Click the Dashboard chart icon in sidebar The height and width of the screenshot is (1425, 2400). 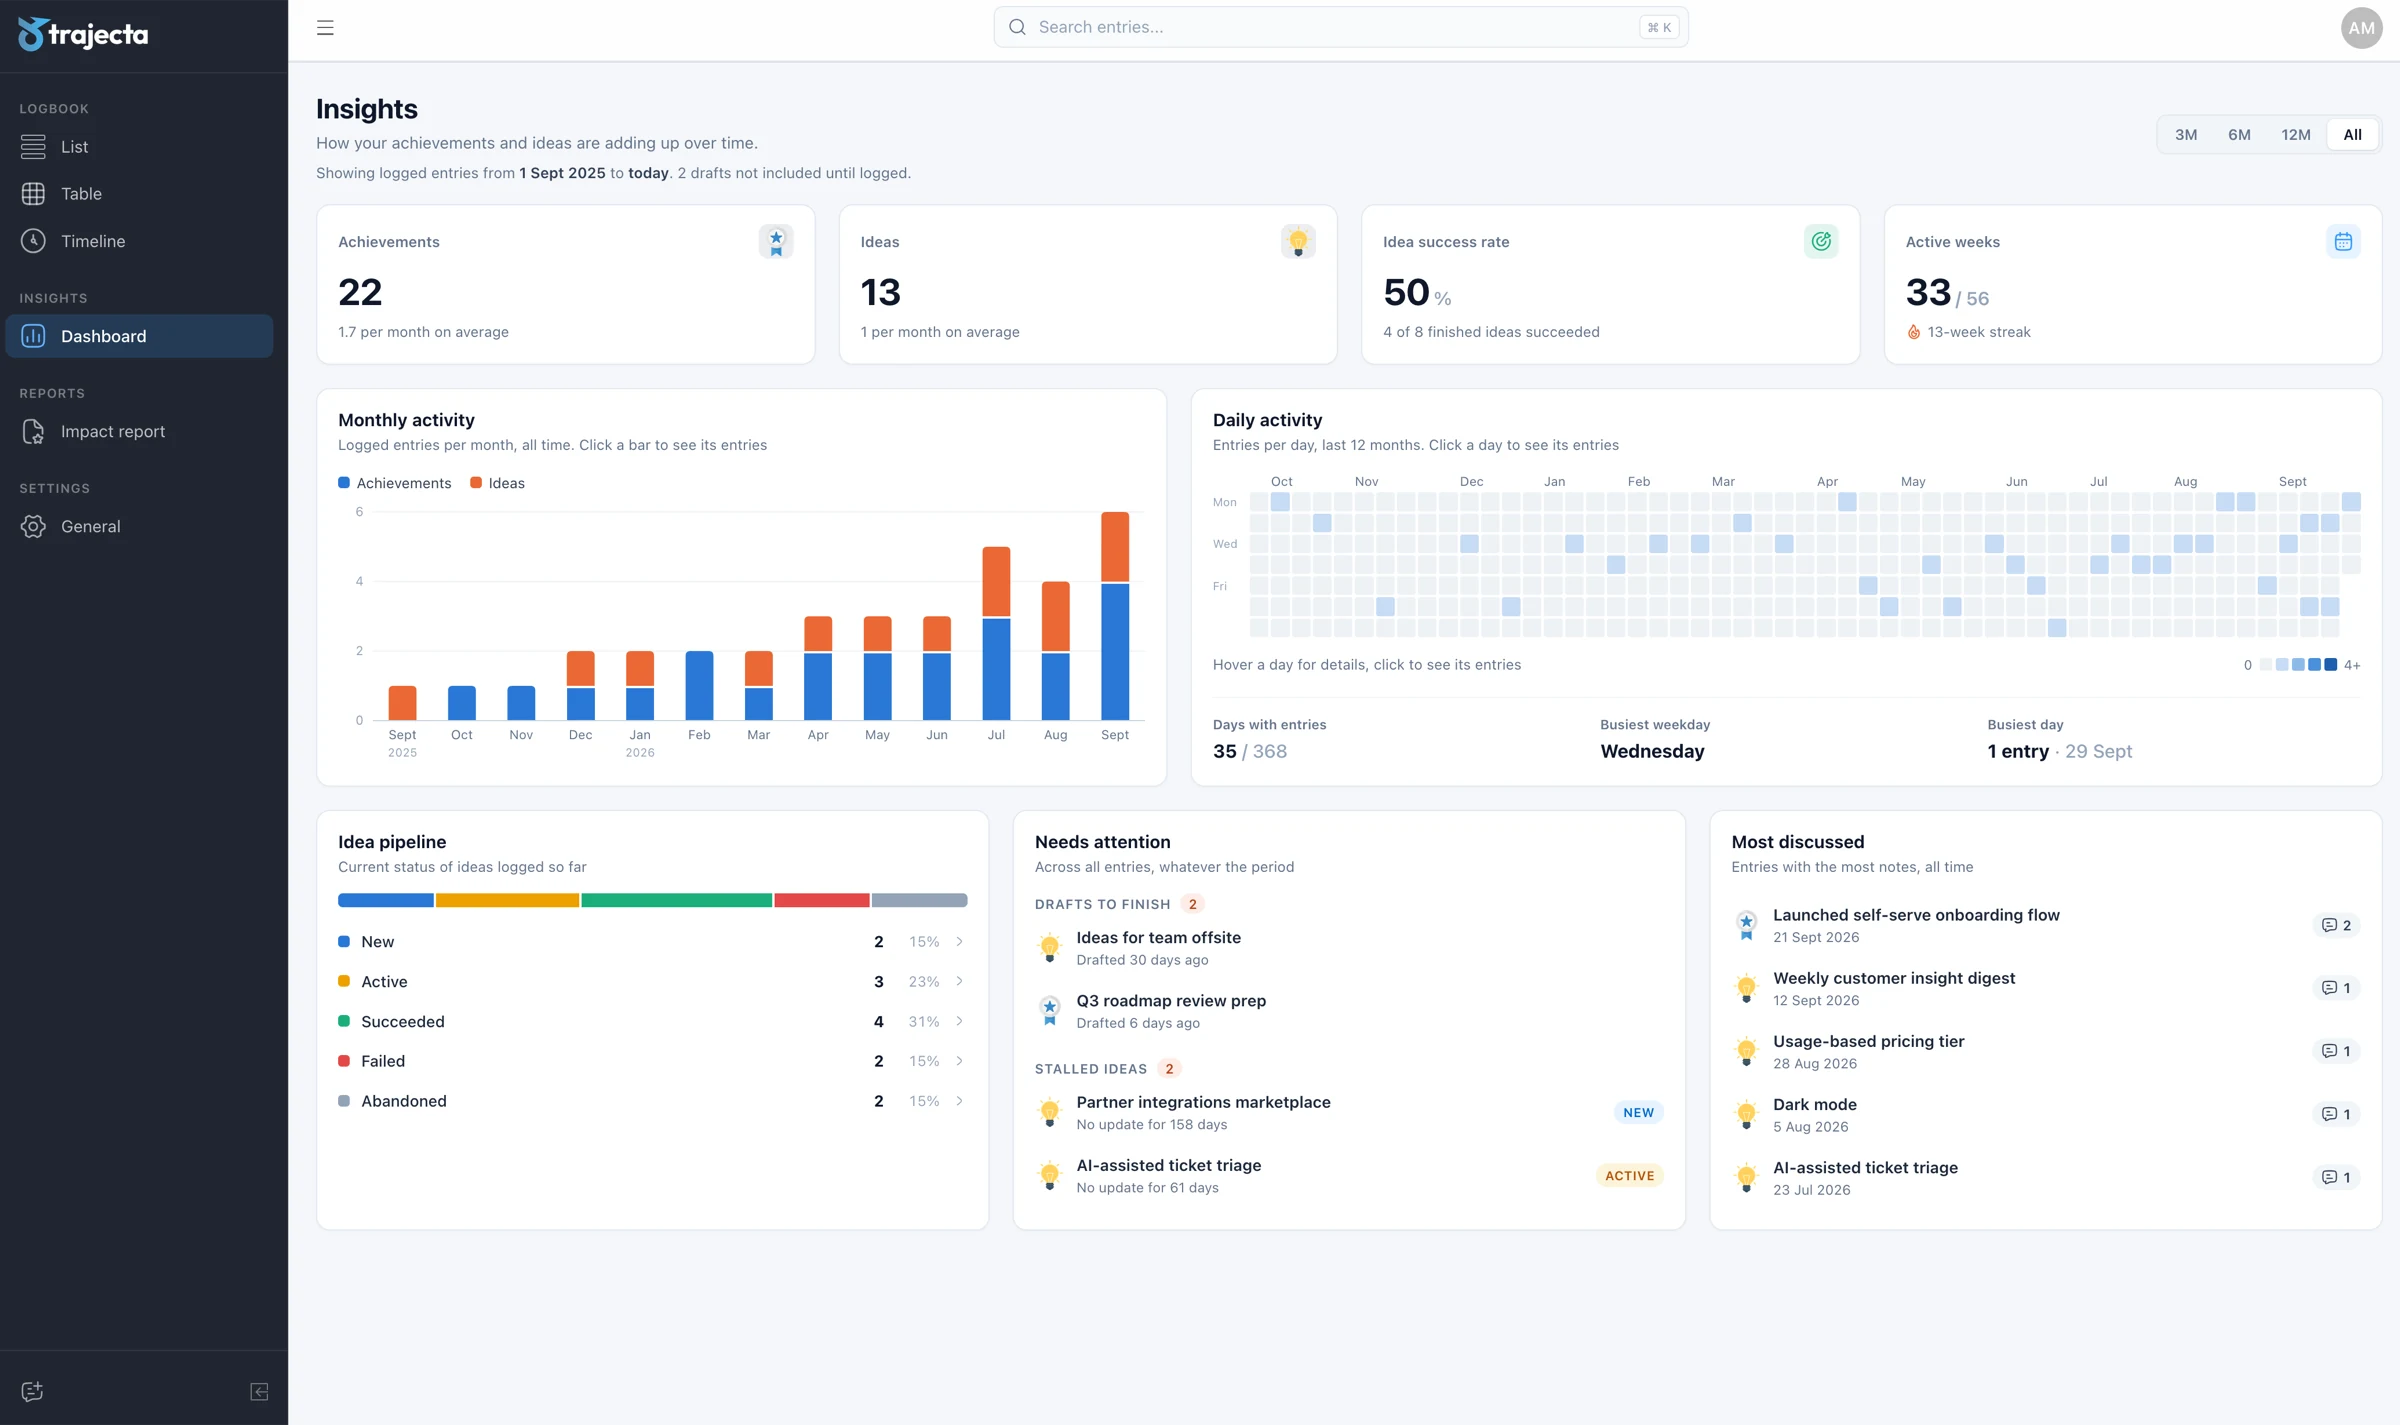[x=33, y=336]
